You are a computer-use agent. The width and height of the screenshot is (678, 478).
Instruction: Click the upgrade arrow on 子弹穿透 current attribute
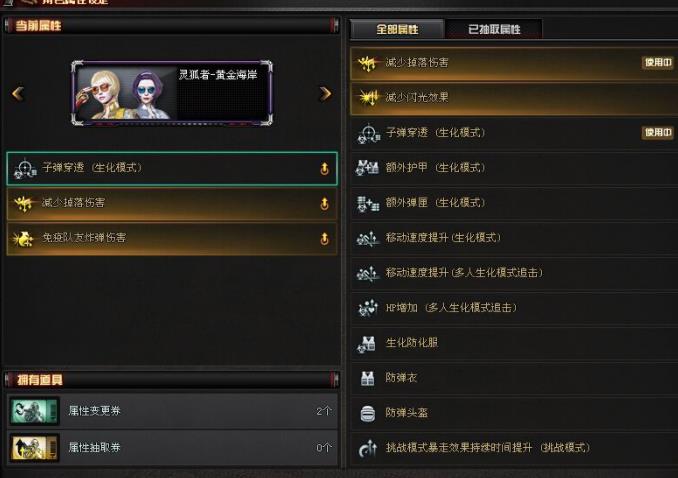tap(324, 168)
